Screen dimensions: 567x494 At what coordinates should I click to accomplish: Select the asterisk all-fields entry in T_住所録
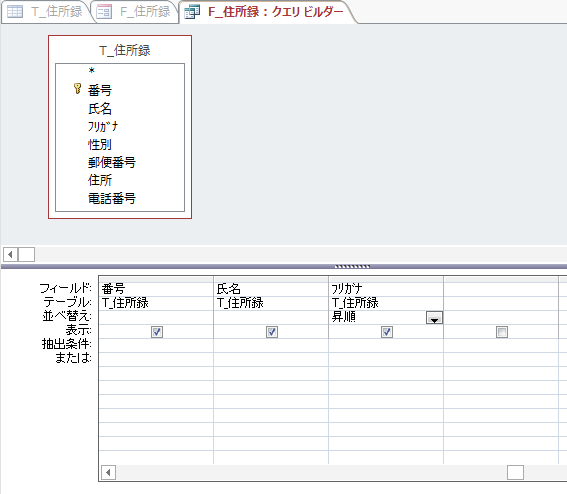(91, 71)
